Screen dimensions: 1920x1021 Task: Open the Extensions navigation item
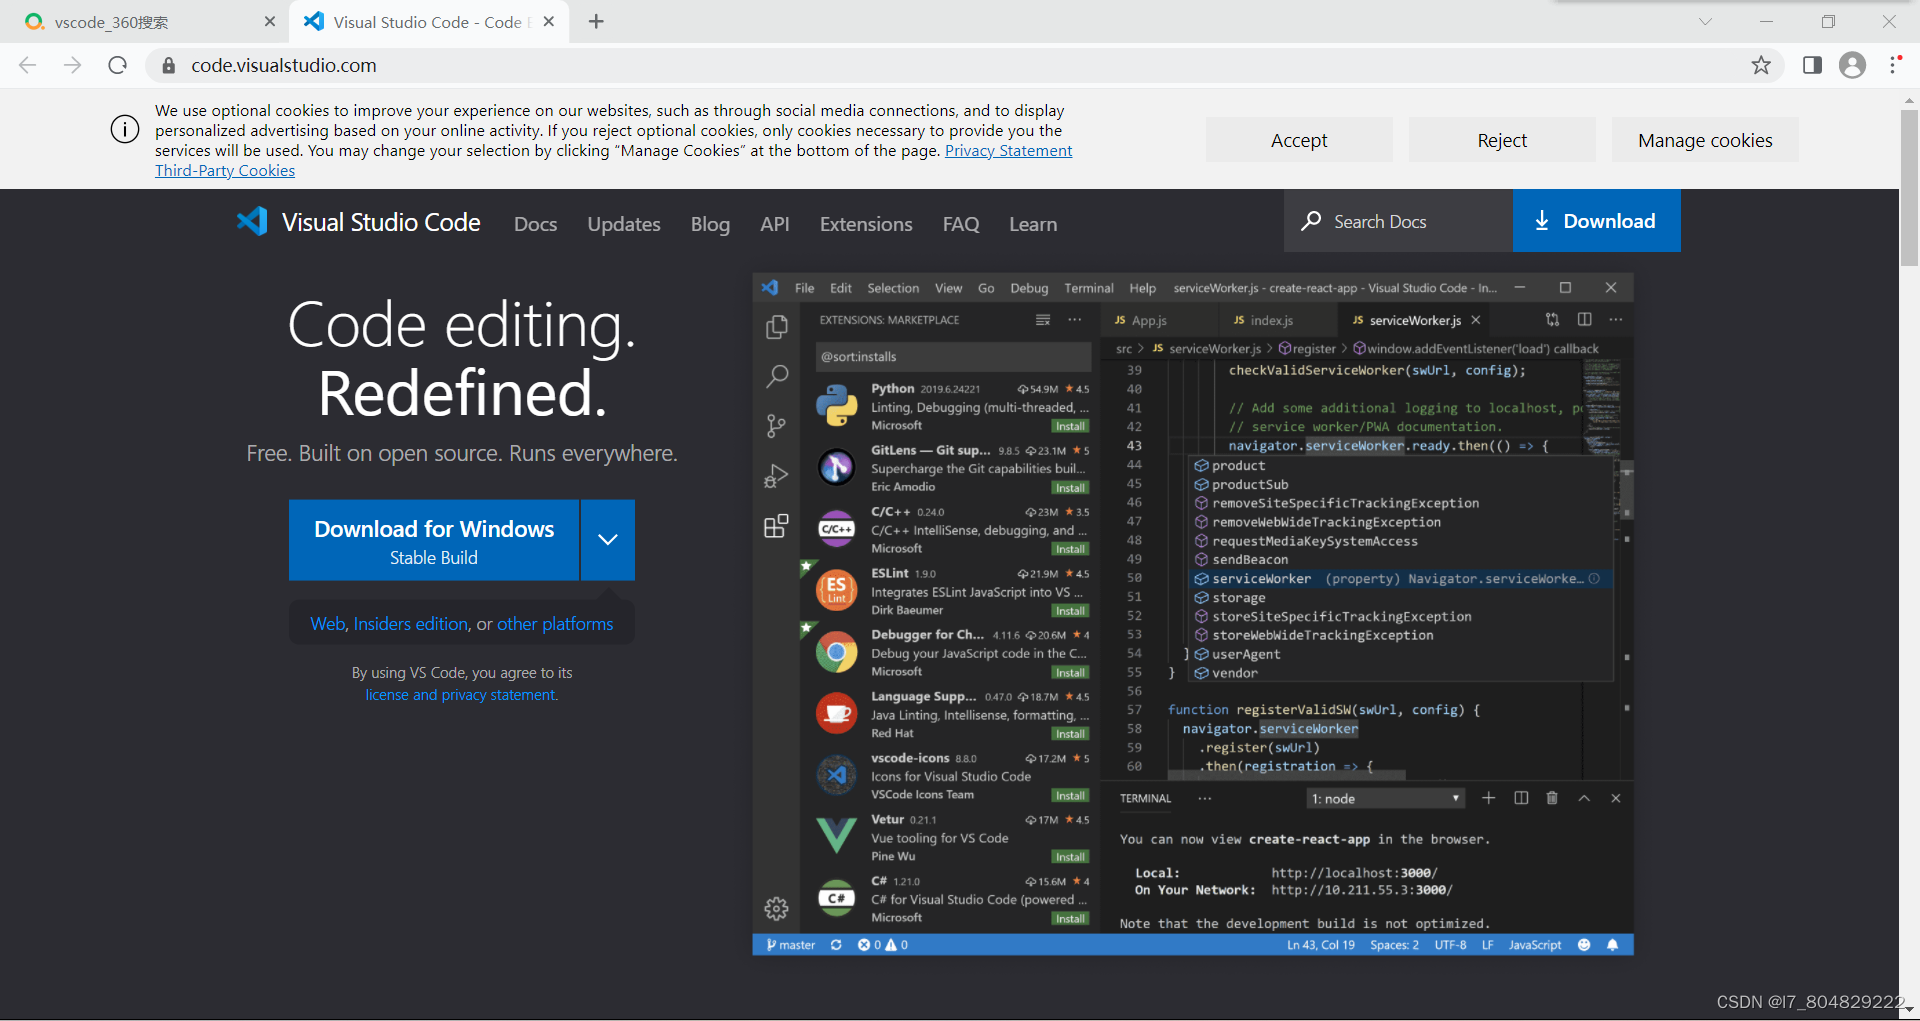click(866, 224)
